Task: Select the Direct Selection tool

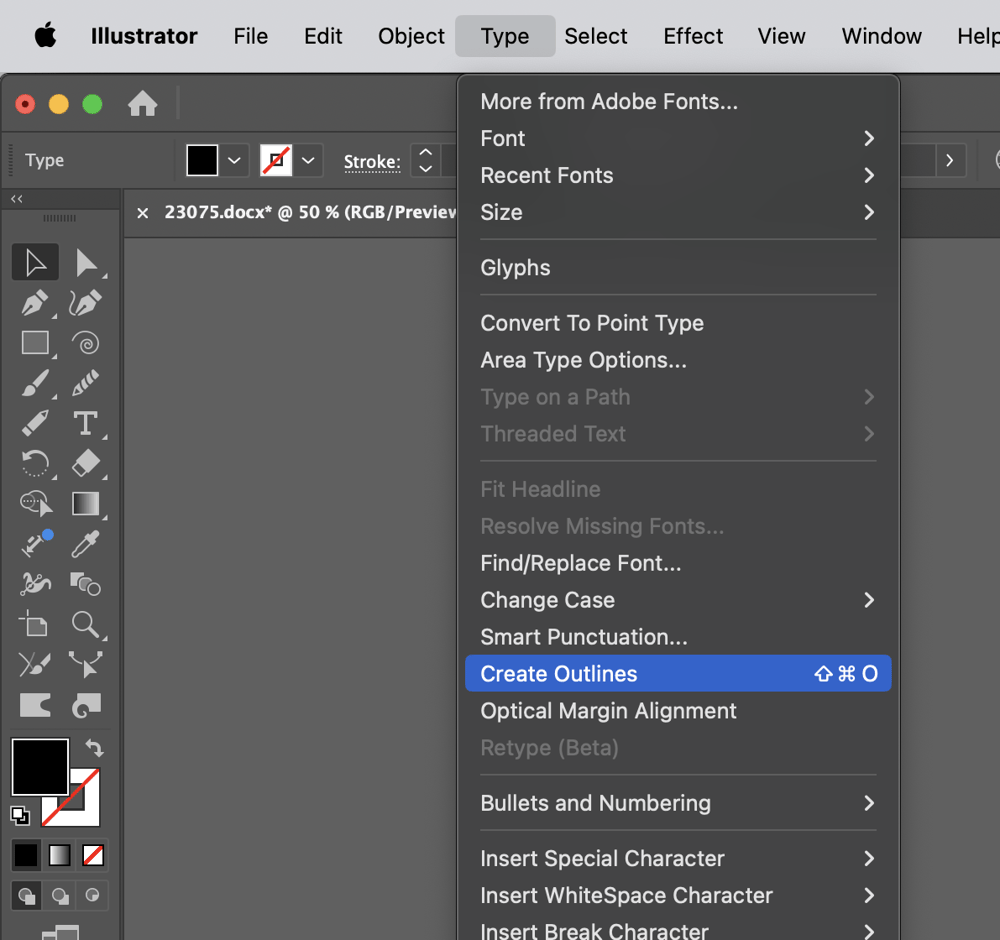Action: pos(85,262)
